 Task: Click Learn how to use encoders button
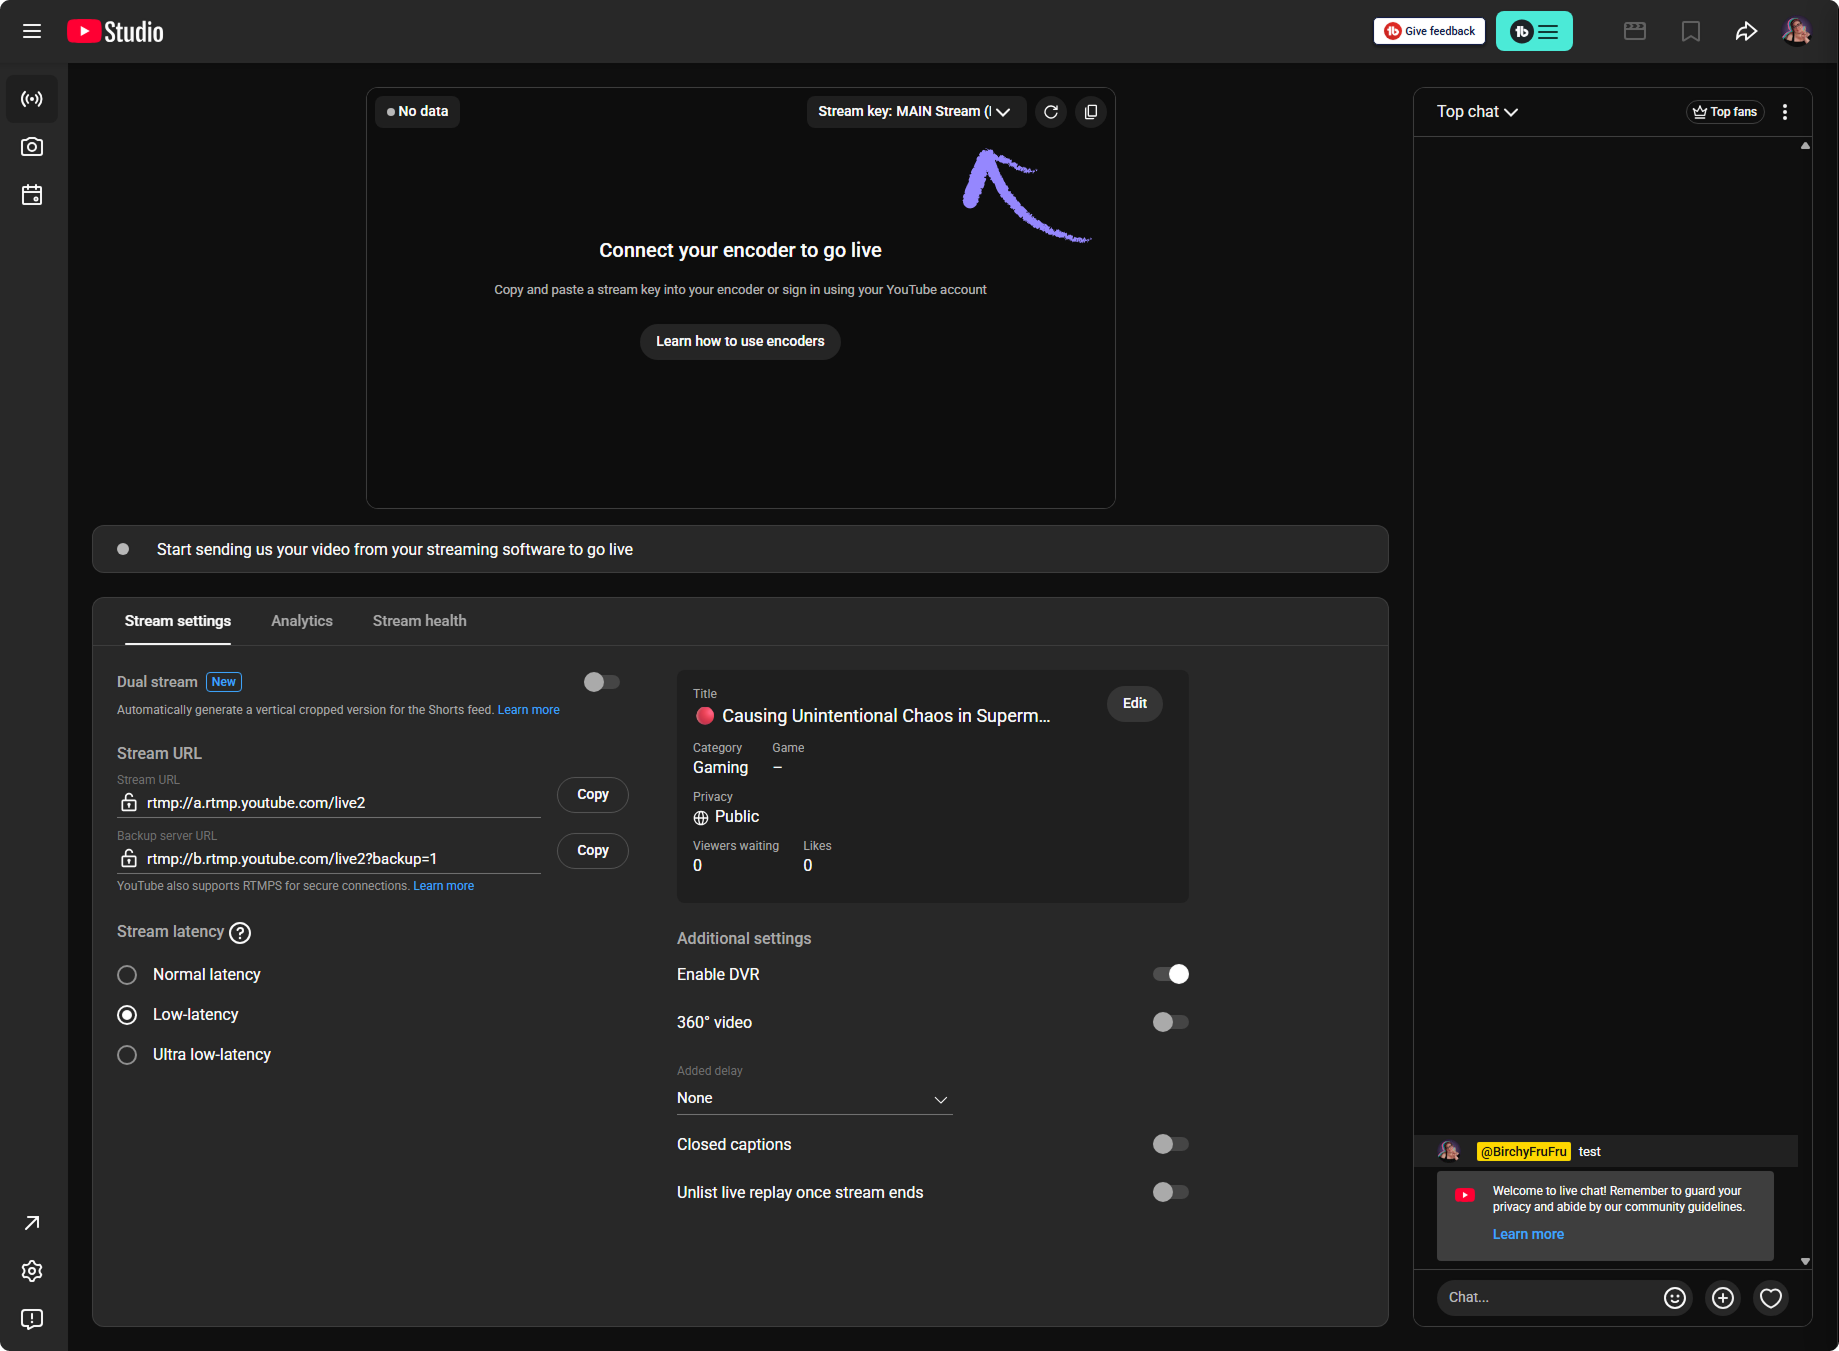point(740,342)
